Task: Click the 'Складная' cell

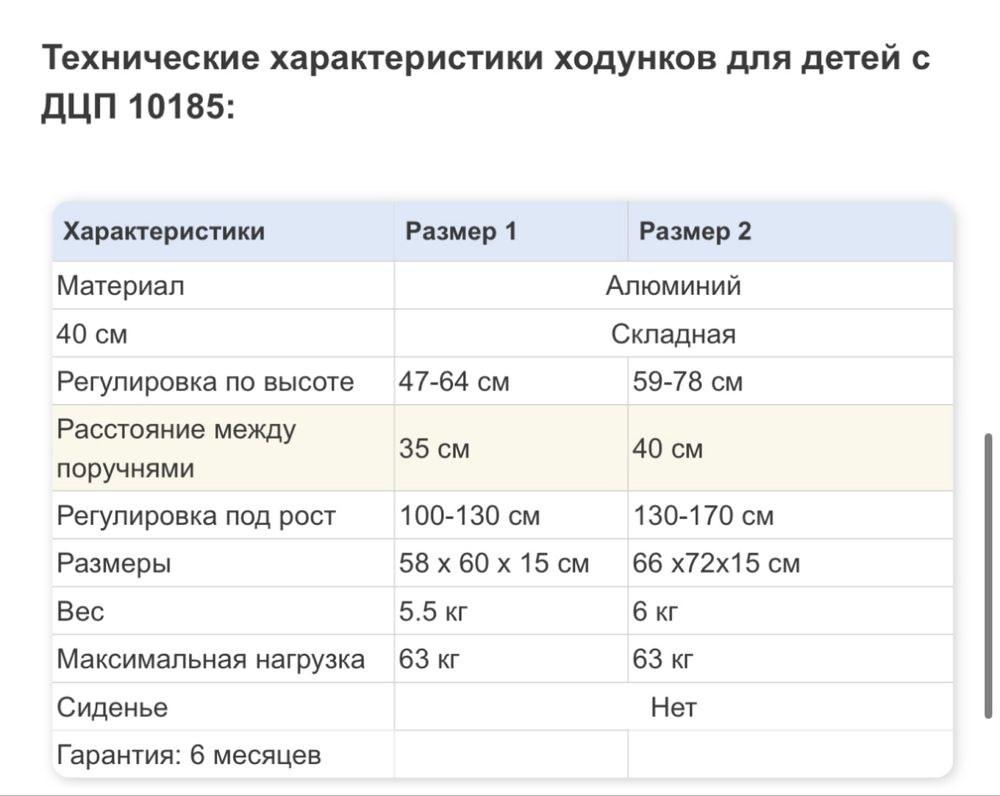Action: coord(673,334)
